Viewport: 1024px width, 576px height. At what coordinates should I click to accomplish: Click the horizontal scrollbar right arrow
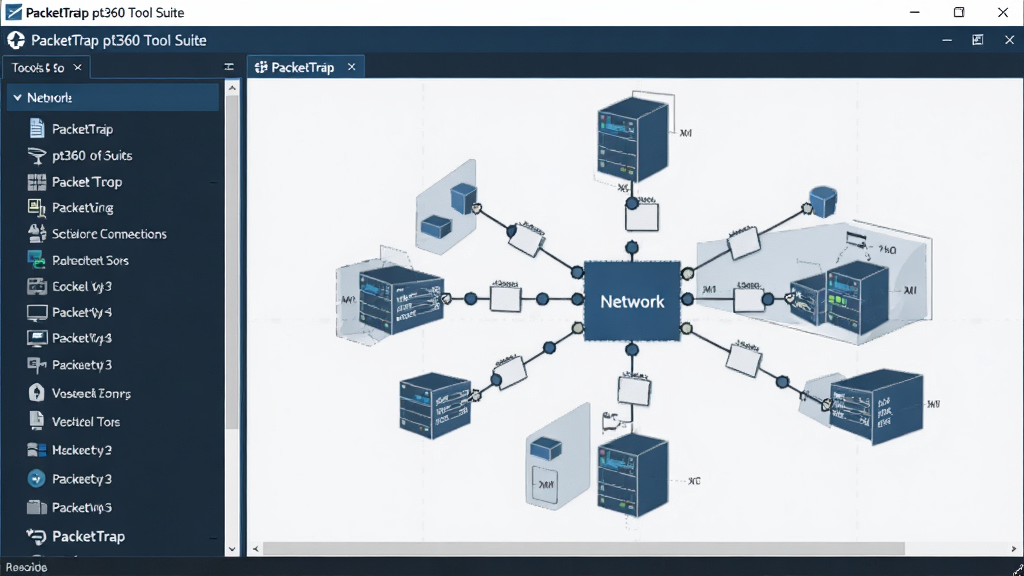[x=1014, y=549]
